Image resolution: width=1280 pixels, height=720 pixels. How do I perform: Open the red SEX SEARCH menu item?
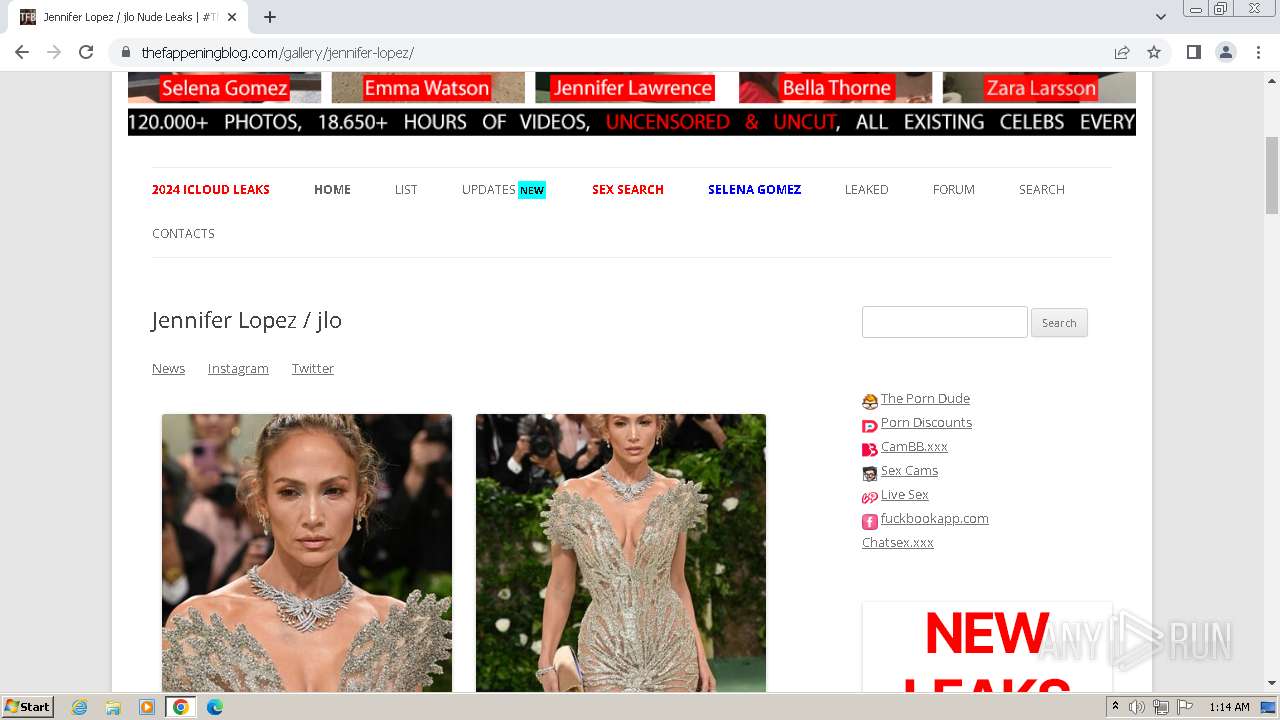628,189
